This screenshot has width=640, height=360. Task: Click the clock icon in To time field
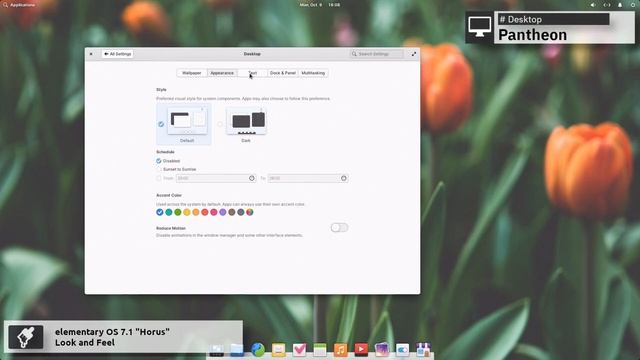tap(344, 178)
